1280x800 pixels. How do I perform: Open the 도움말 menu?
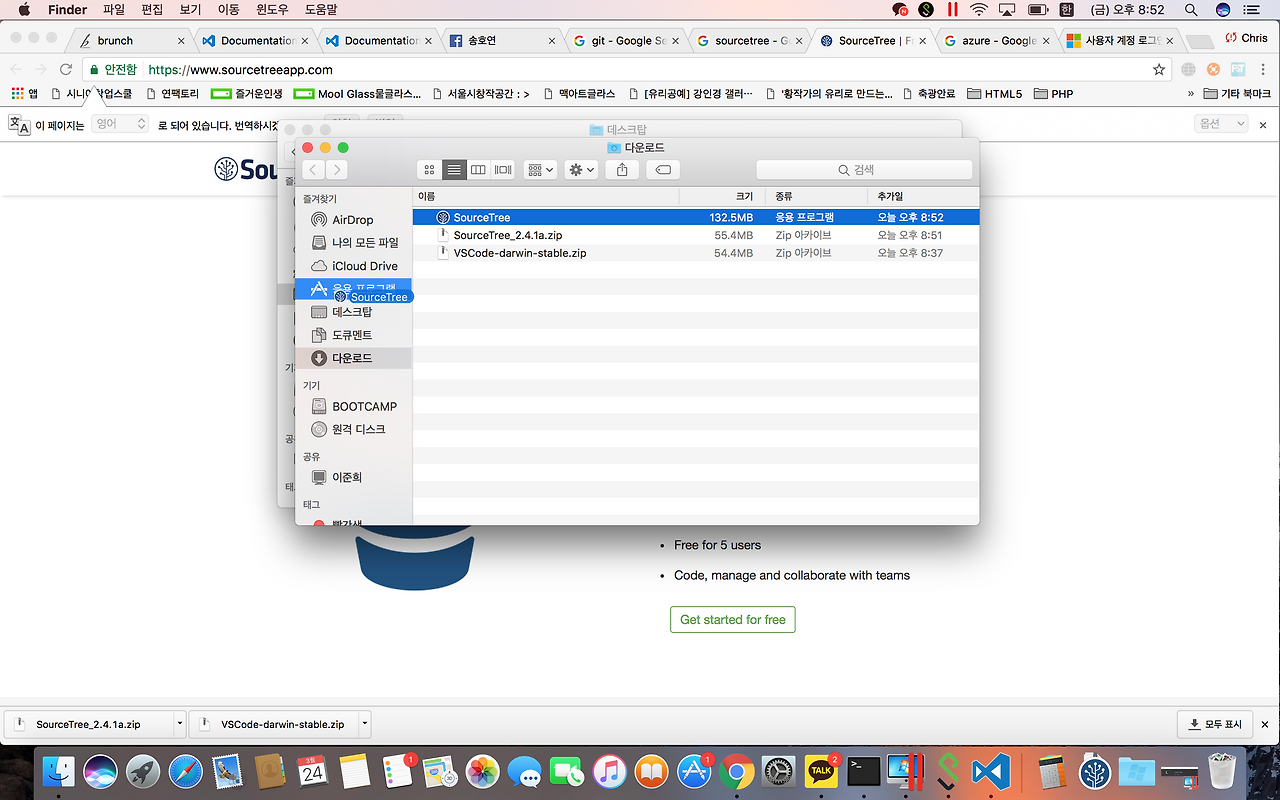pyautogui.click(x=321, y=10)
